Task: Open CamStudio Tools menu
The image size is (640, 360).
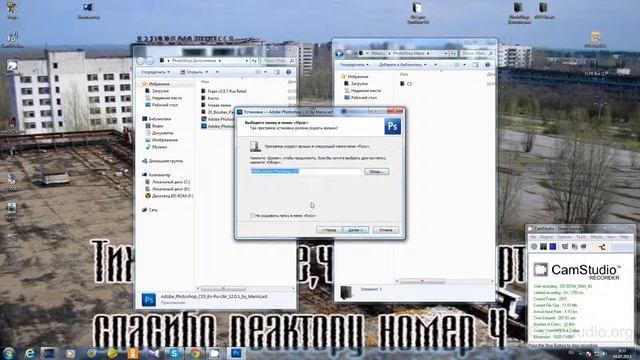Action: (x=581, y=237)
